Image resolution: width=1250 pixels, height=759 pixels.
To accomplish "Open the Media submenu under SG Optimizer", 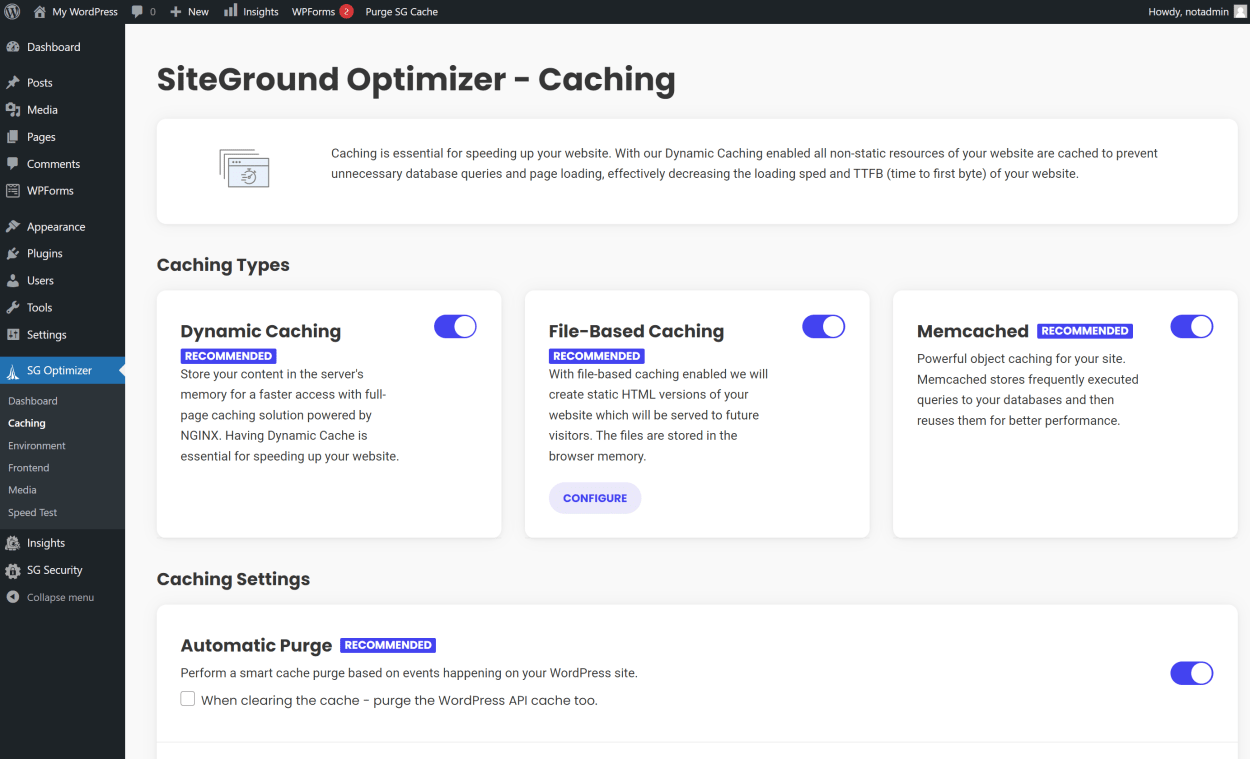I will (x=22, y=490).
